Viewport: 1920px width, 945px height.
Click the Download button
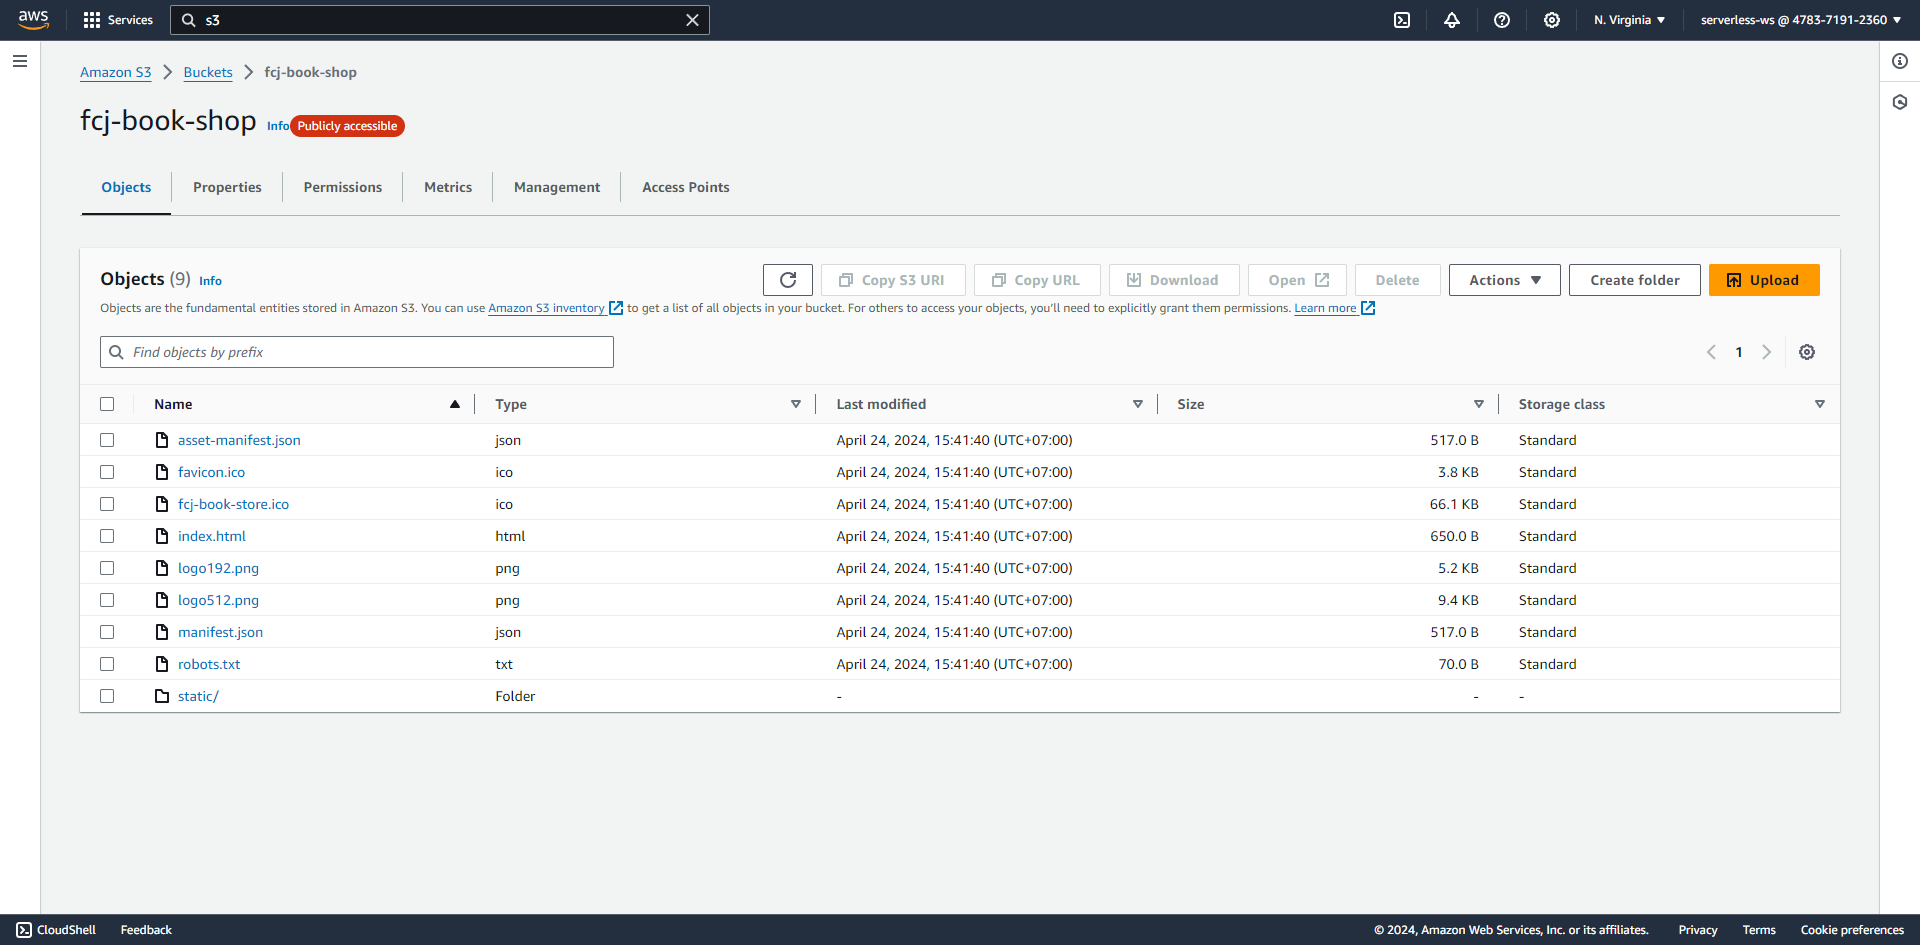(x=1174, y=280)
